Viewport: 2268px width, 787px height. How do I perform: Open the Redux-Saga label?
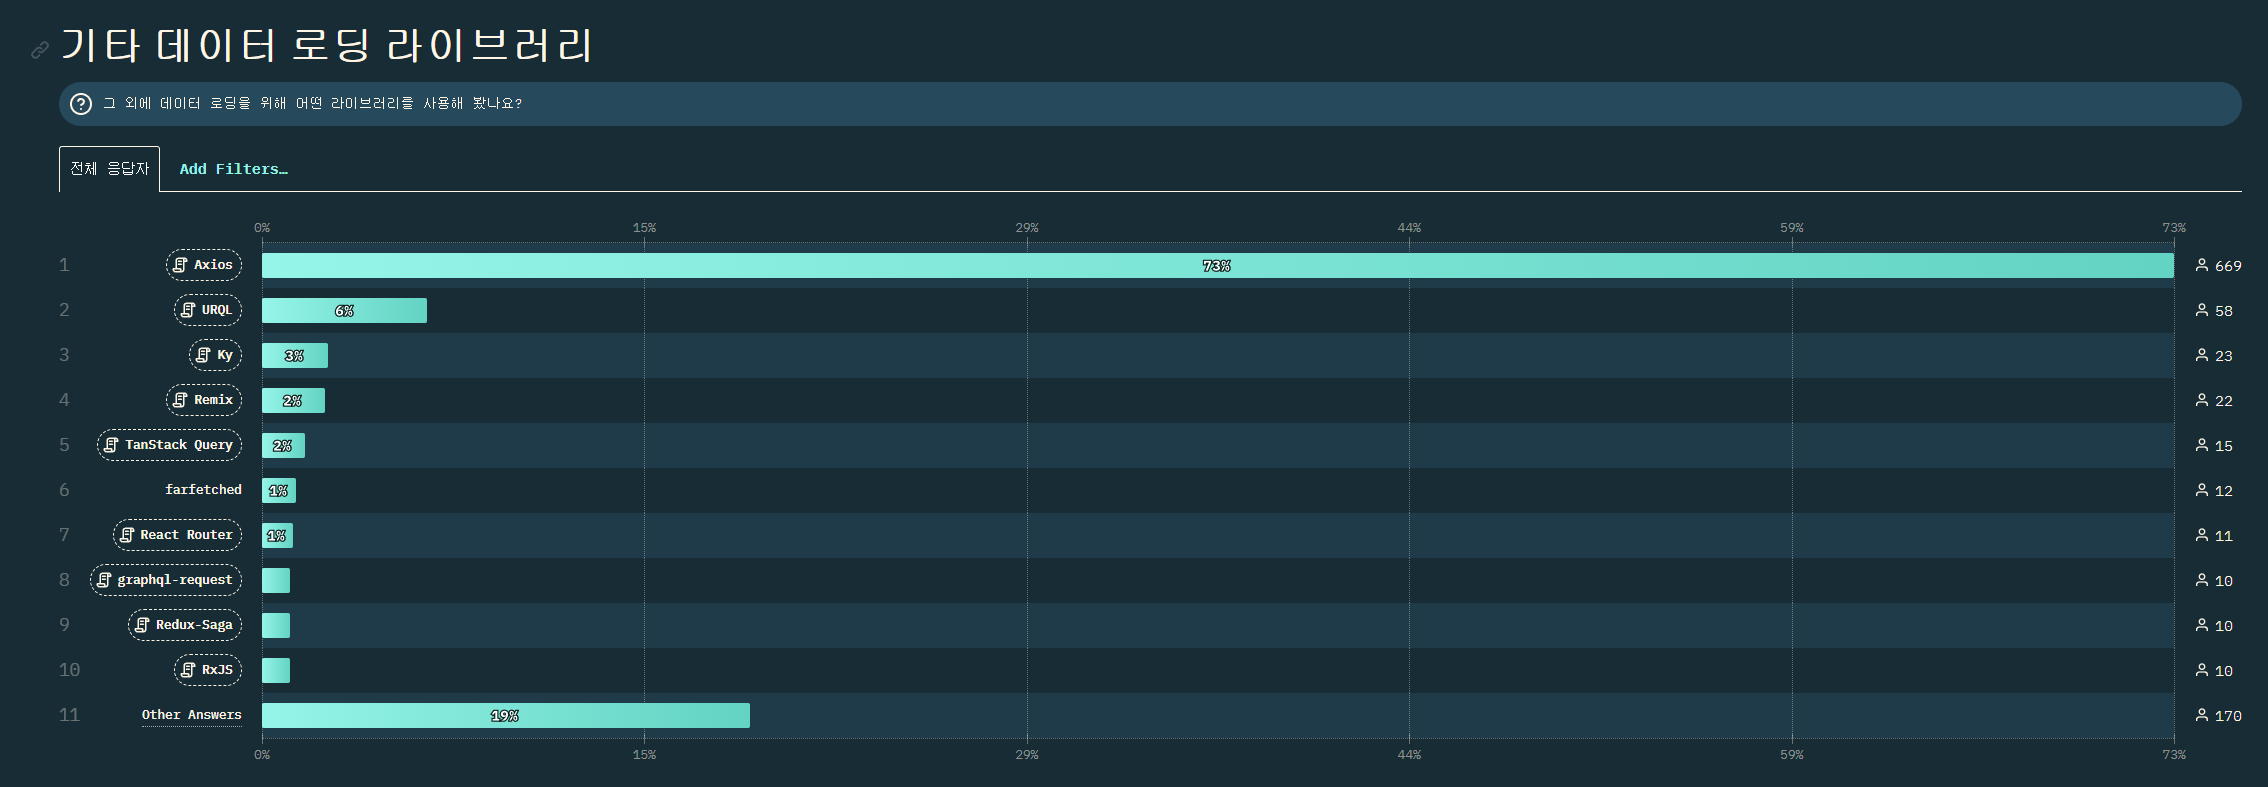point(185,625)
